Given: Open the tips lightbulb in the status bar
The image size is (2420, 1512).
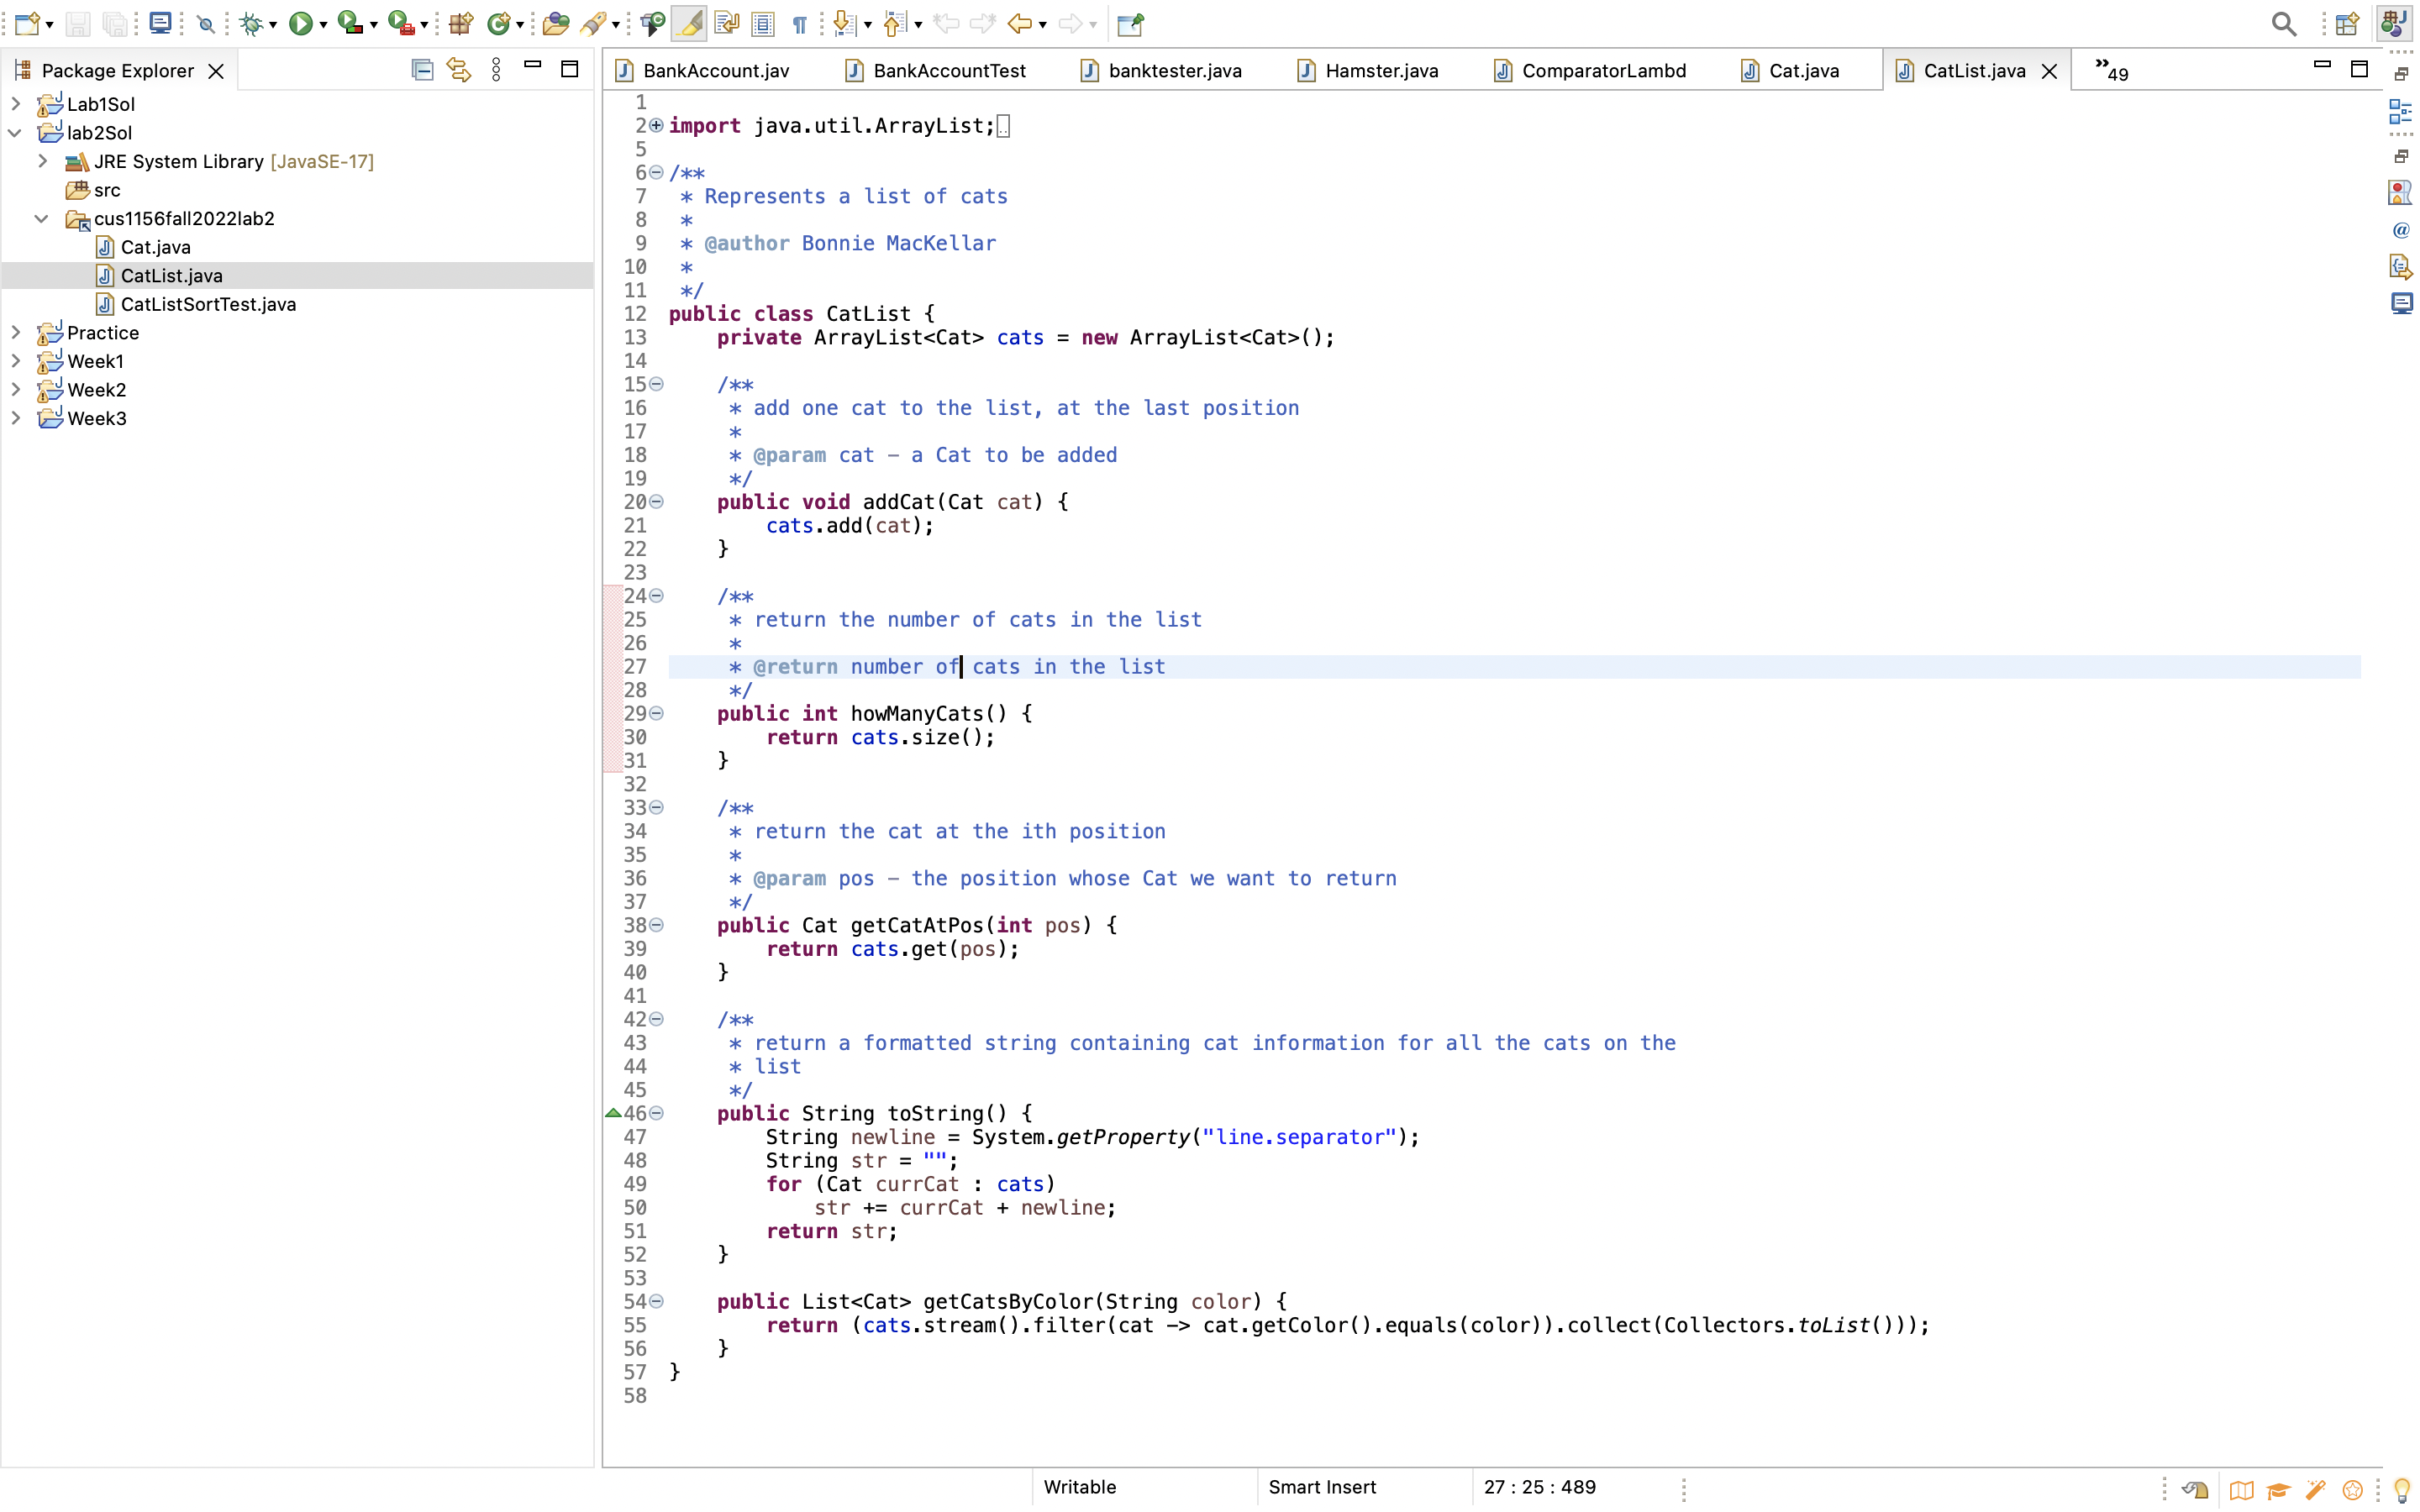Looking at the screenshot, I should click(x=2403, y=1489).
